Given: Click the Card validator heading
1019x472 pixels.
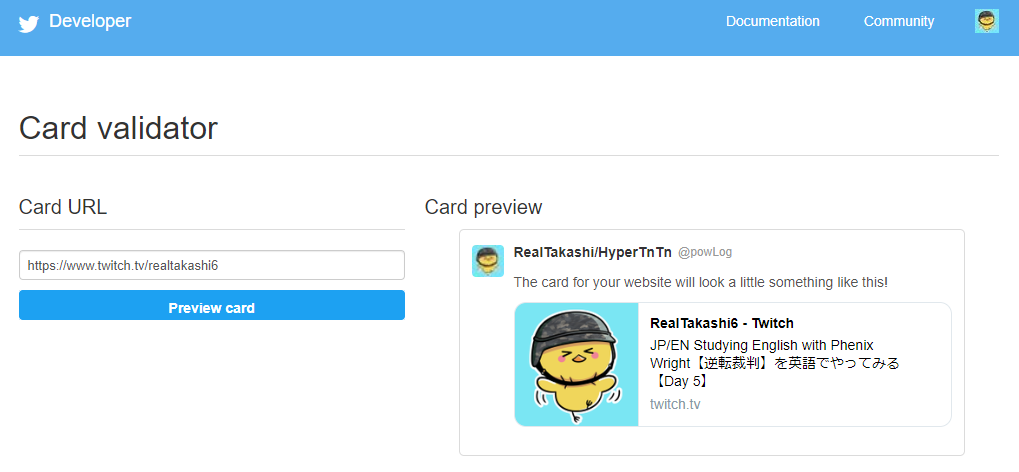Looking at the screenshot, I should (x=118, y=128).
